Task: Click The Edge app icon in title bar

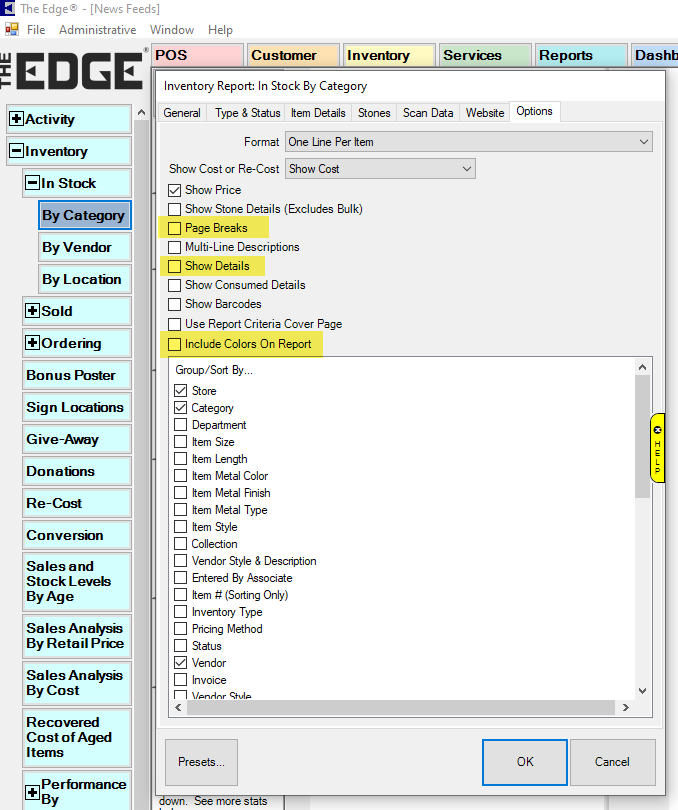Action: pos(9,8)
